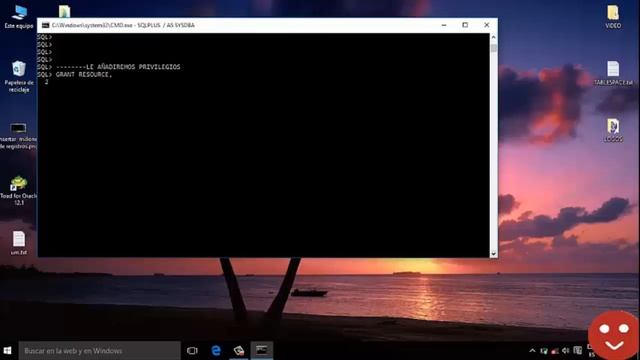Click the red smiley face overlay button
The image size is (640, 360).
pyautogui.click(x=614, y=336)
